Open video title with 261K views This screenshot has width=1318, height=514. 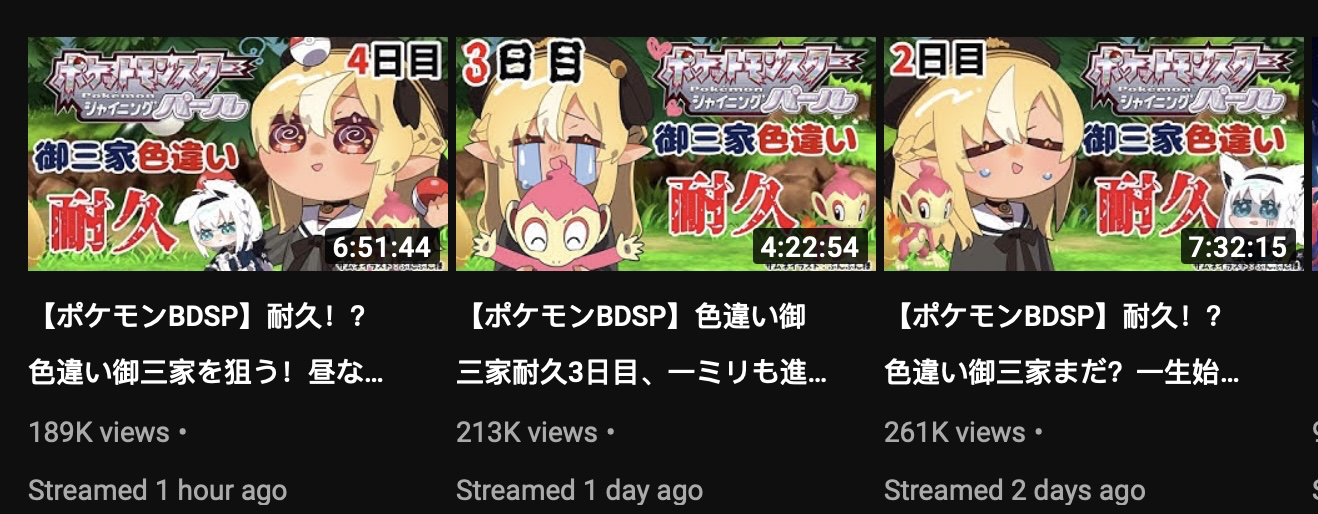[1063, 346]
